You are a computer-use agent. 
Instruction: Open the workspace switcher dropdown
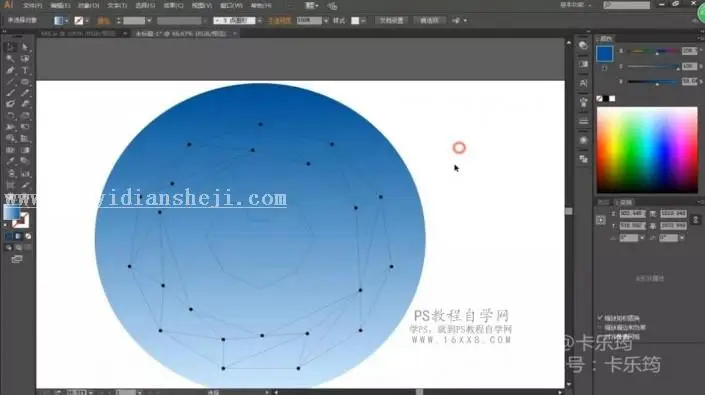point(577,5)
